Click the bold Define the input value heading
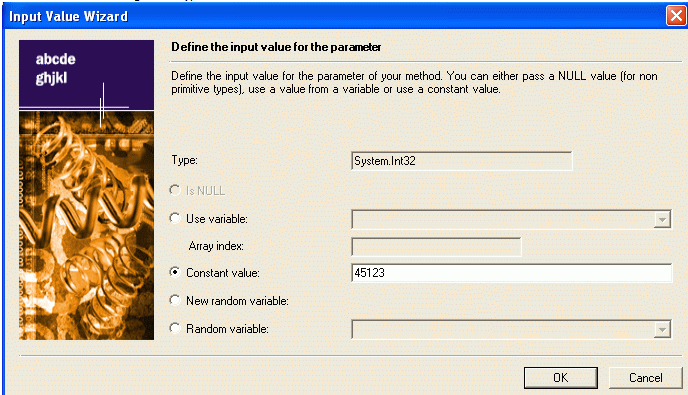688x395 pixels. (276, 47)
